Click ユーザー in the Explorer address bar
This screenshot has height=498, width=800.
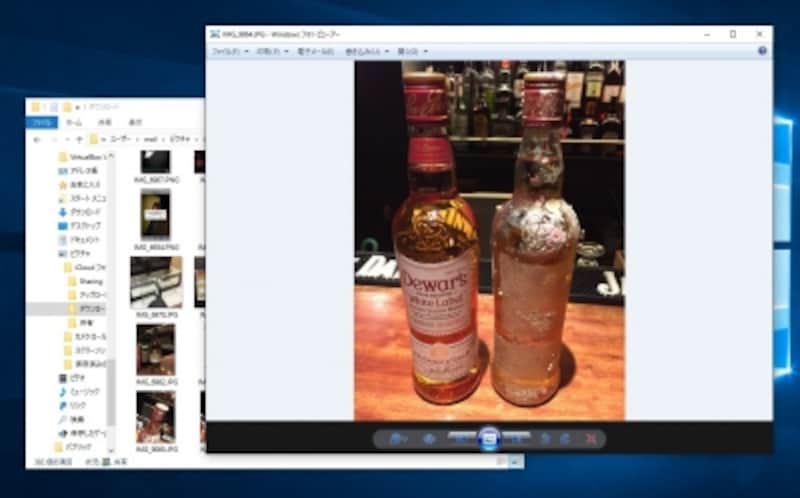pos(120,139)
